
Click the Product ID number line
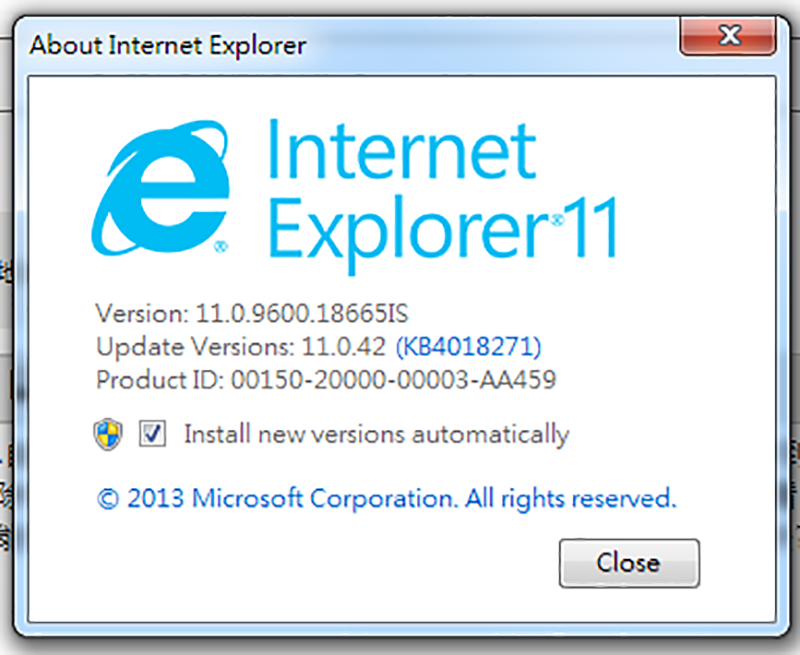[326, 380]
